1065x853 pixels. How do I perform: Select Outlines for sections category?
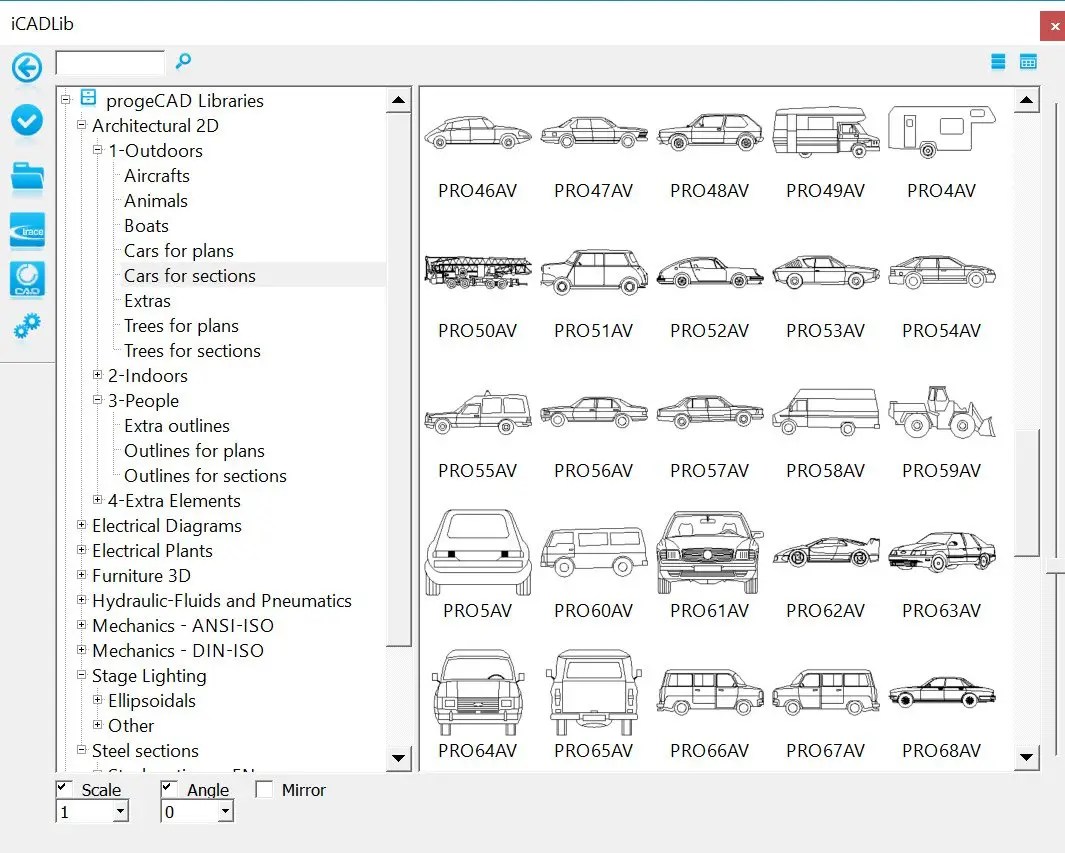[205, 476]
